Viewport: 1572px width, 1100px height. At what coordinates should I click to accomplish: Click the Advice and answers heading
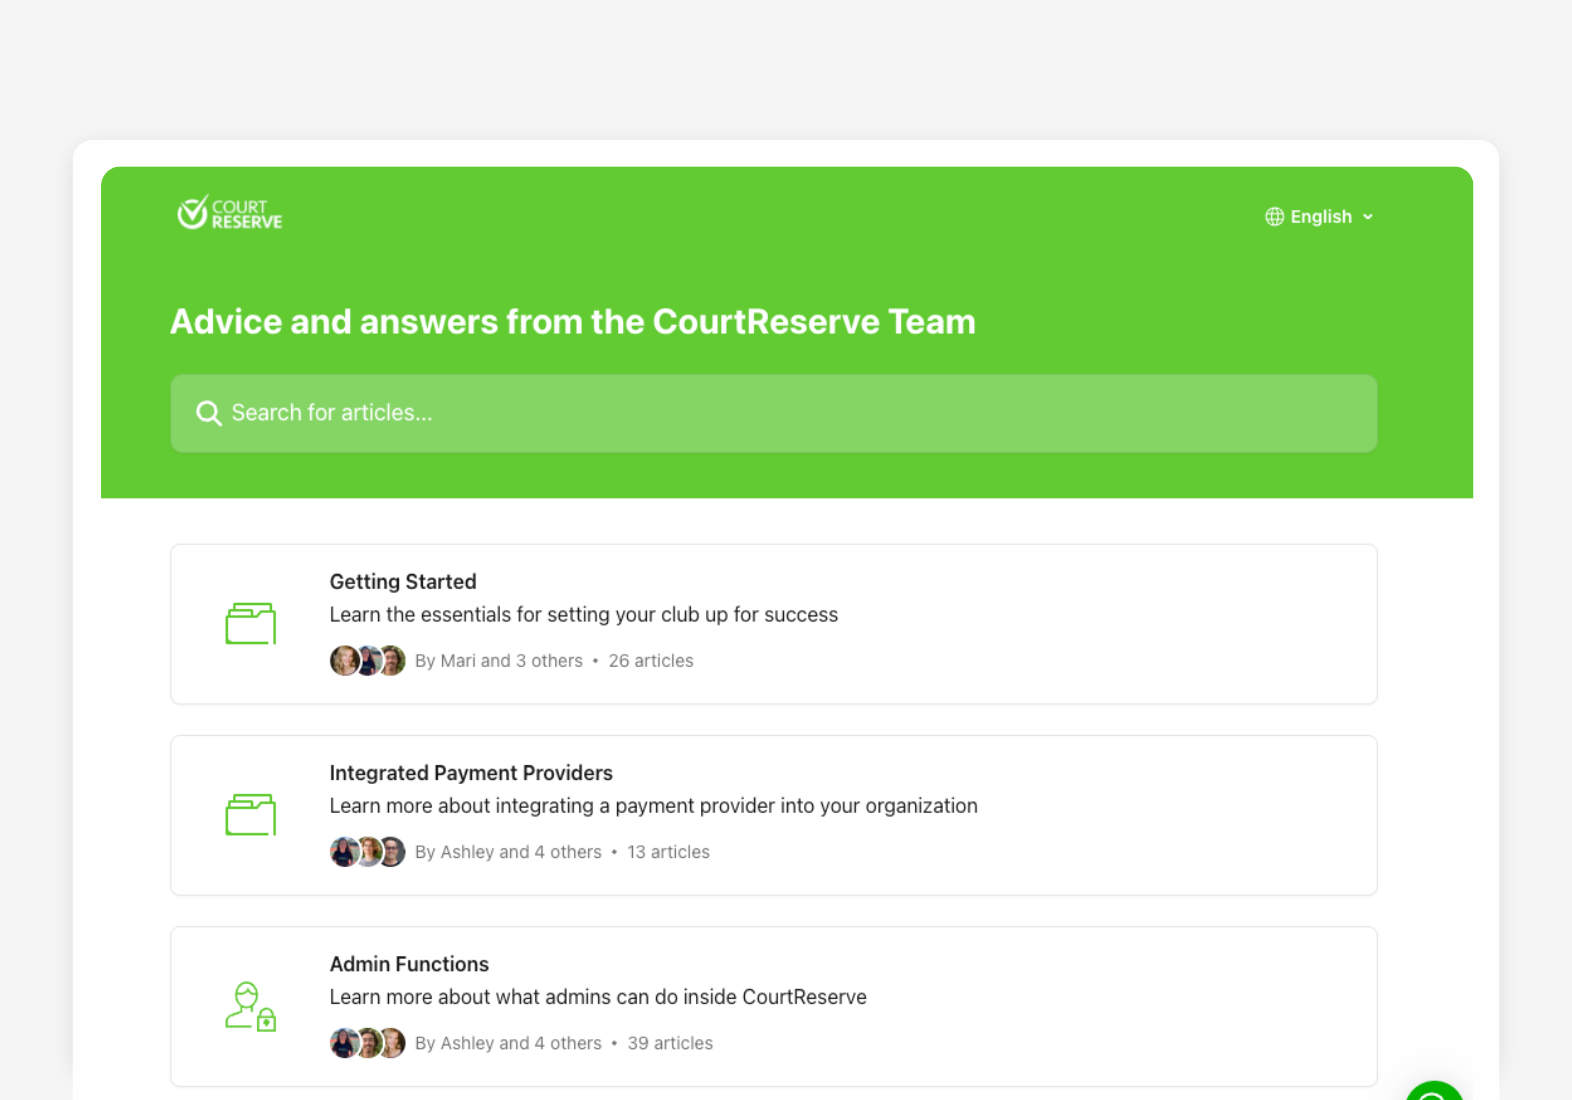572,322
